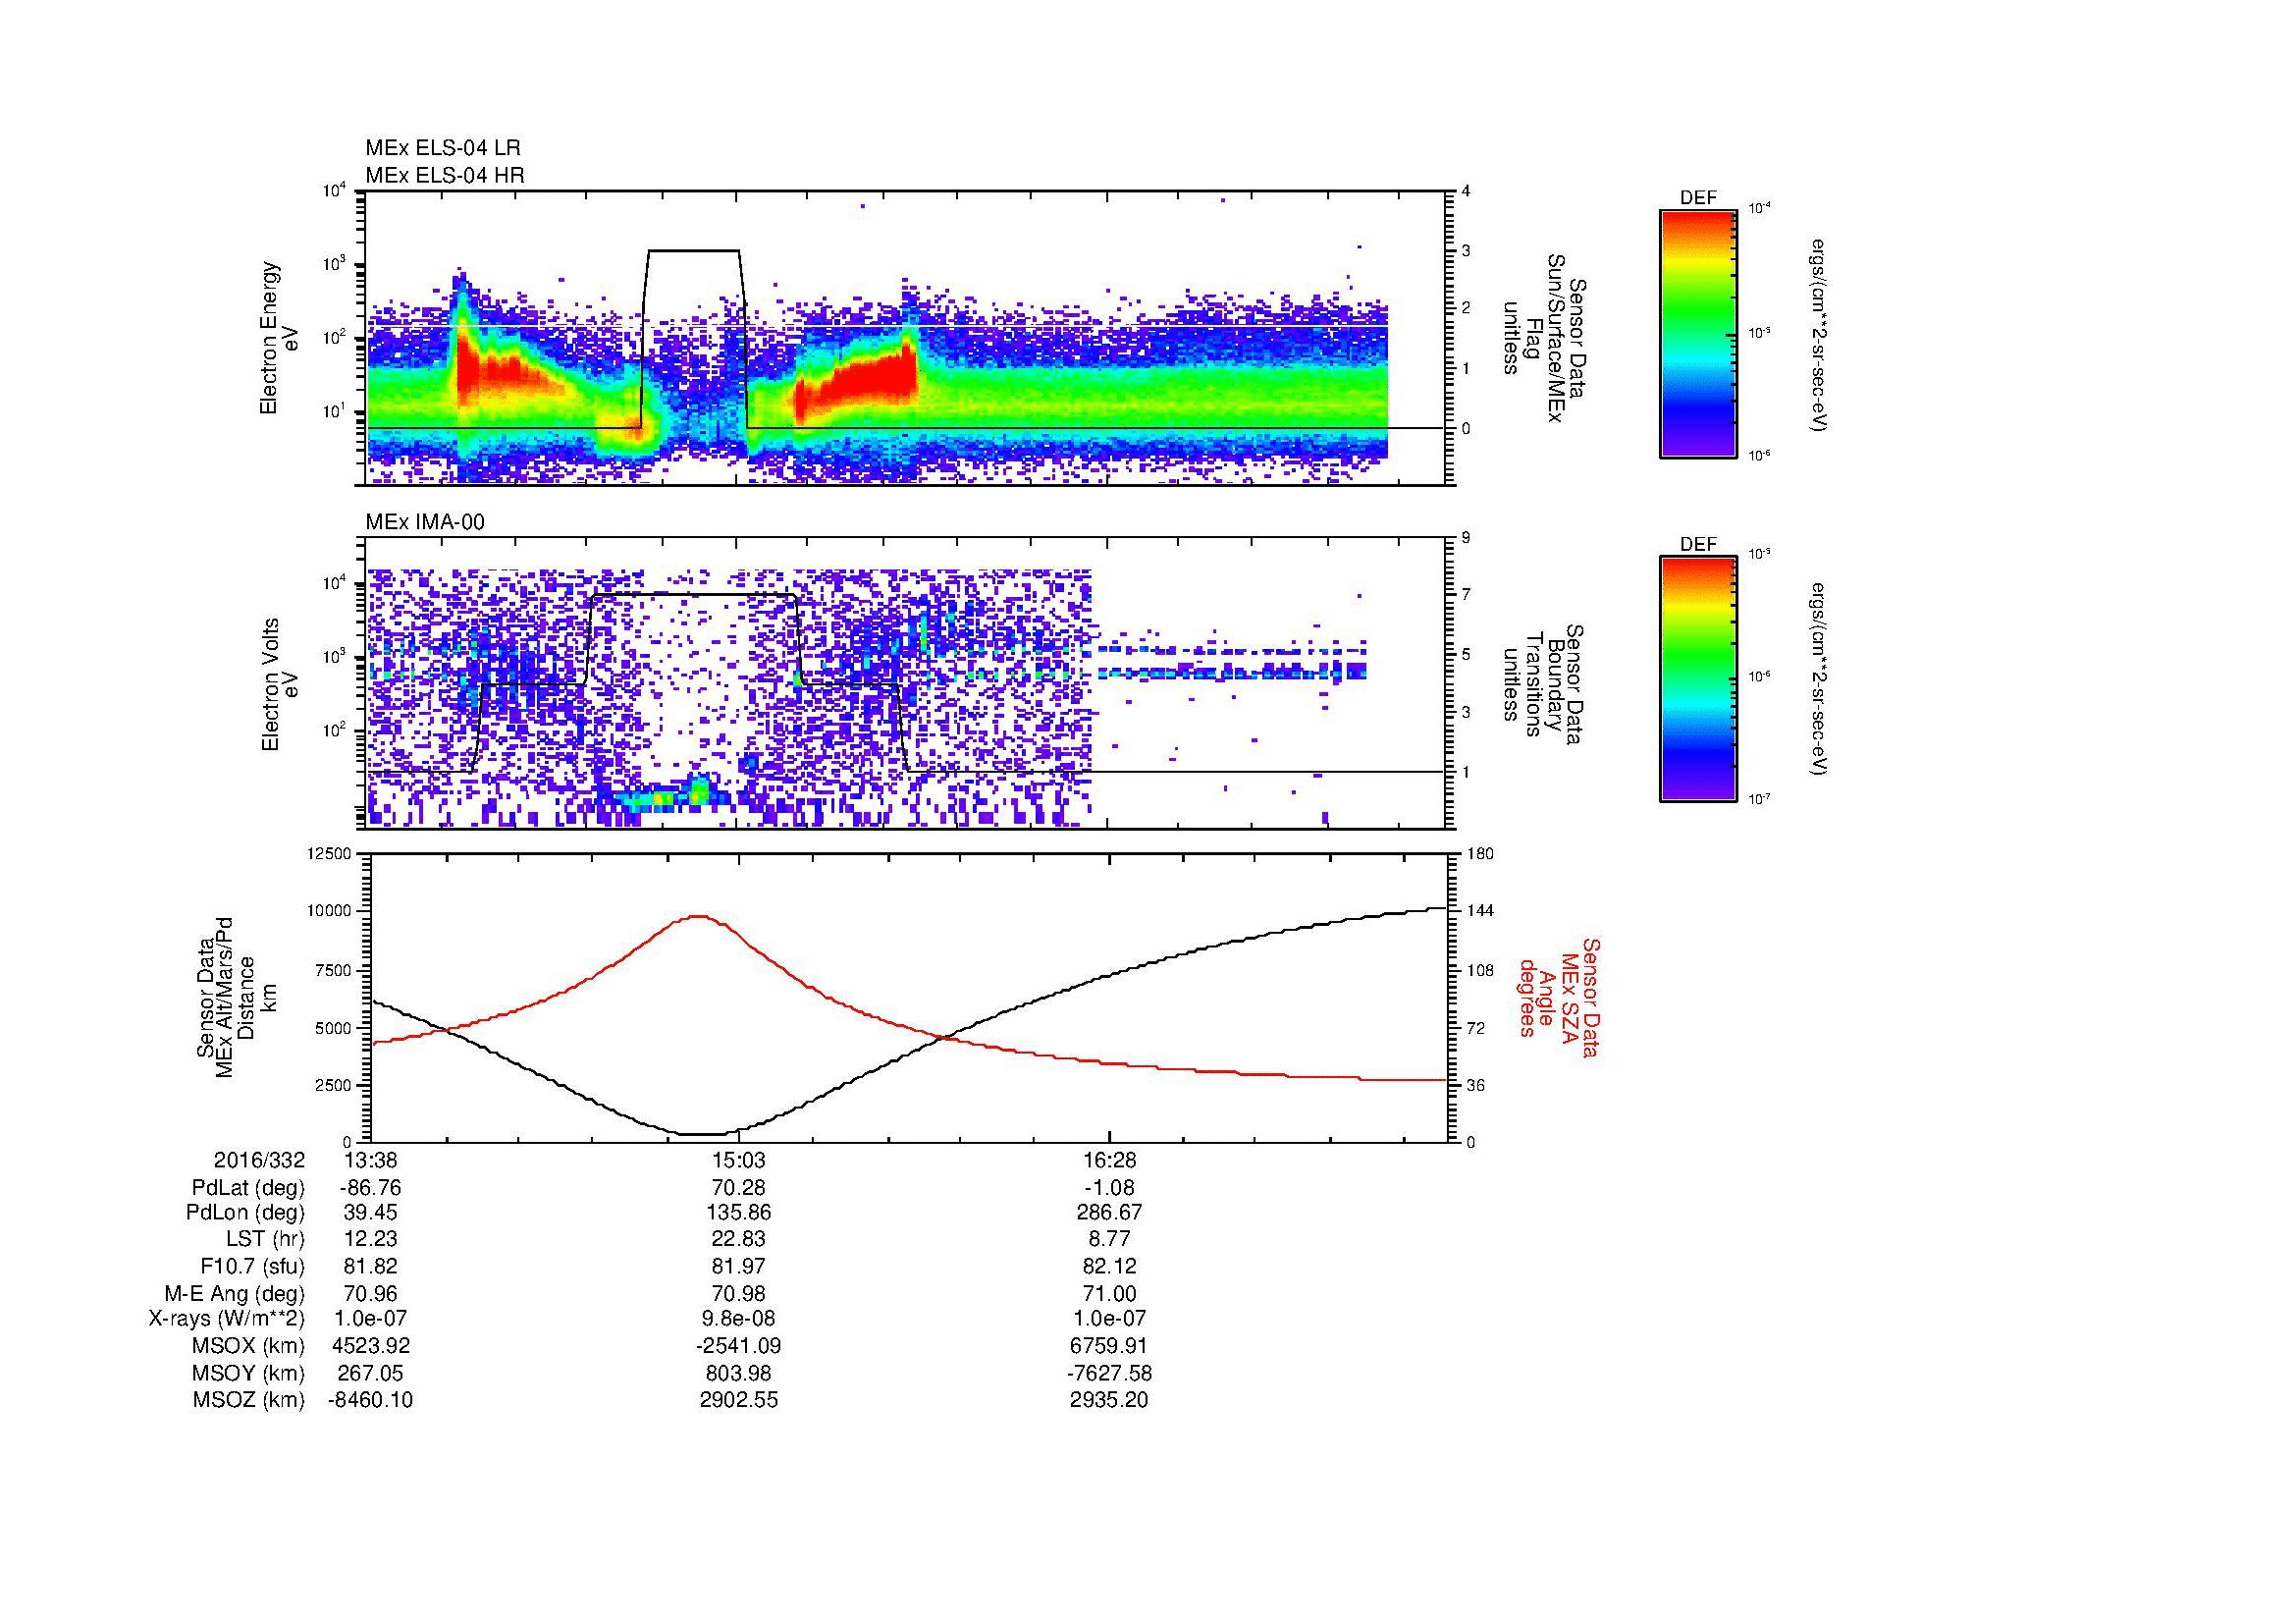Click the '144' SZA axis tick label
2296x1623 pixels.
[1478, 911]
